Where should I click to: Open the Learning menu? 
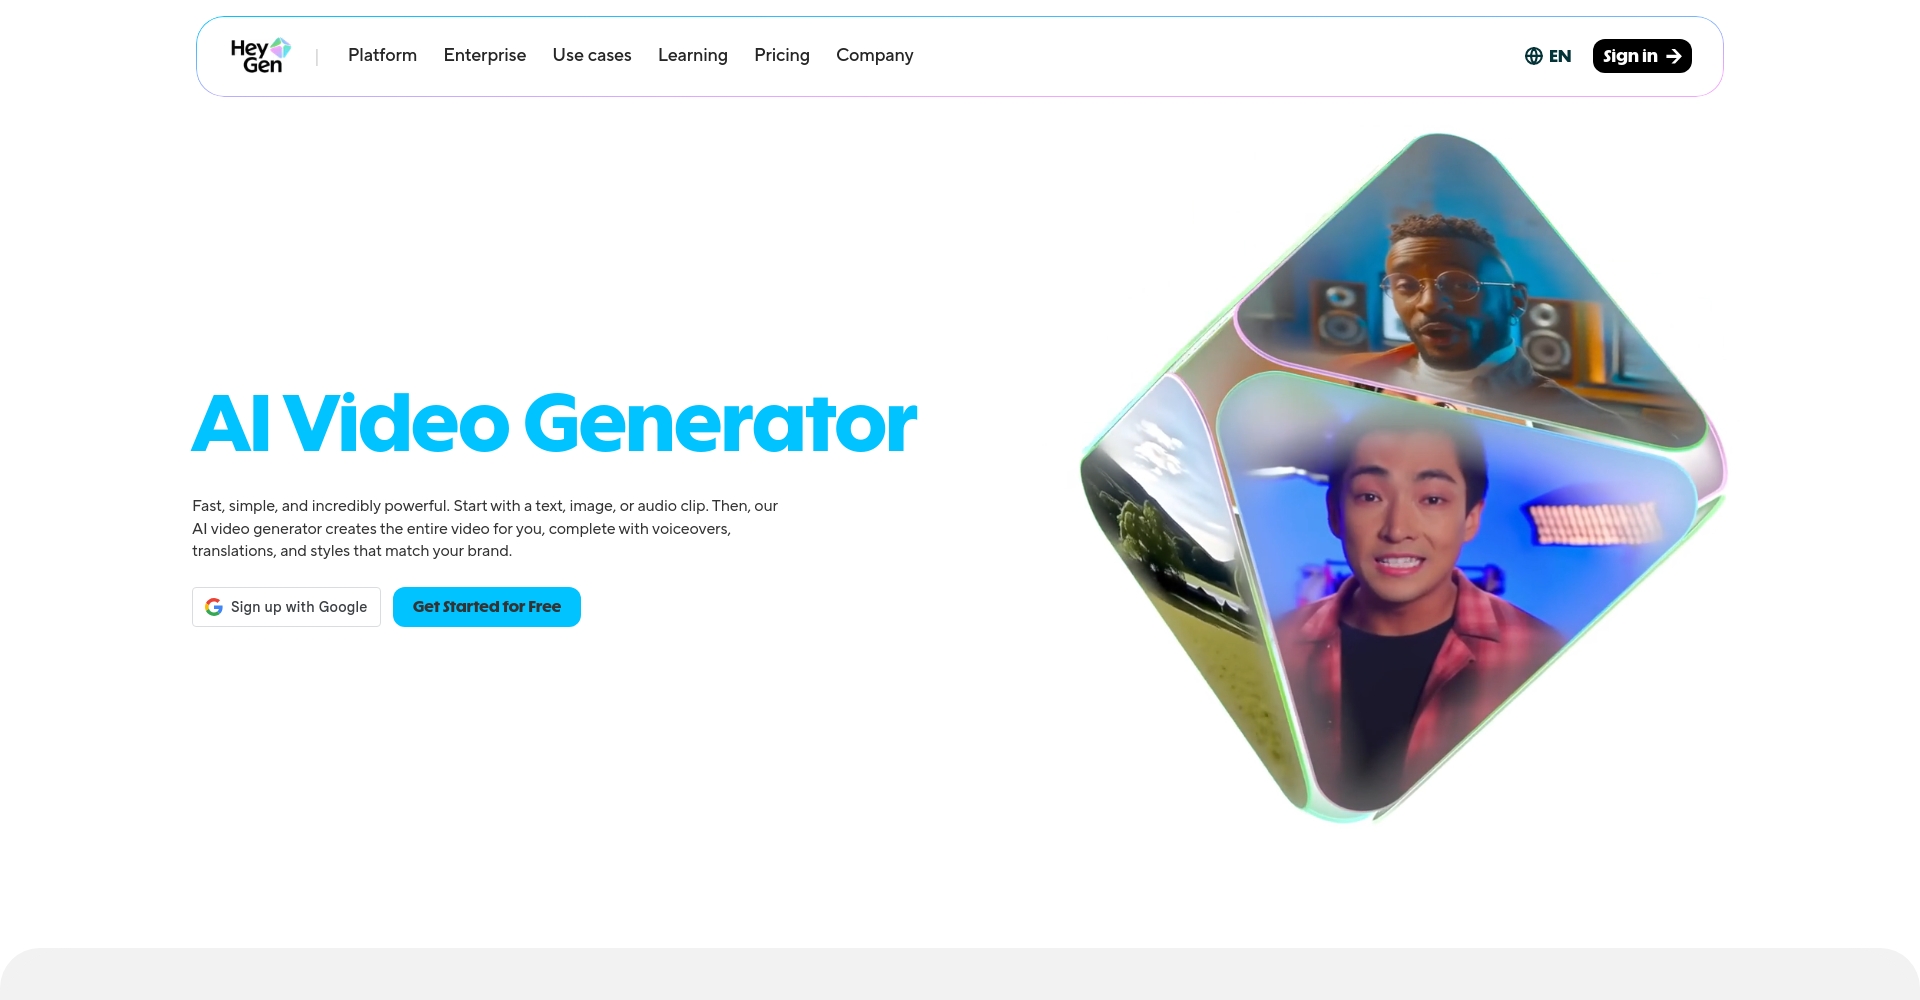click(693, 55)
